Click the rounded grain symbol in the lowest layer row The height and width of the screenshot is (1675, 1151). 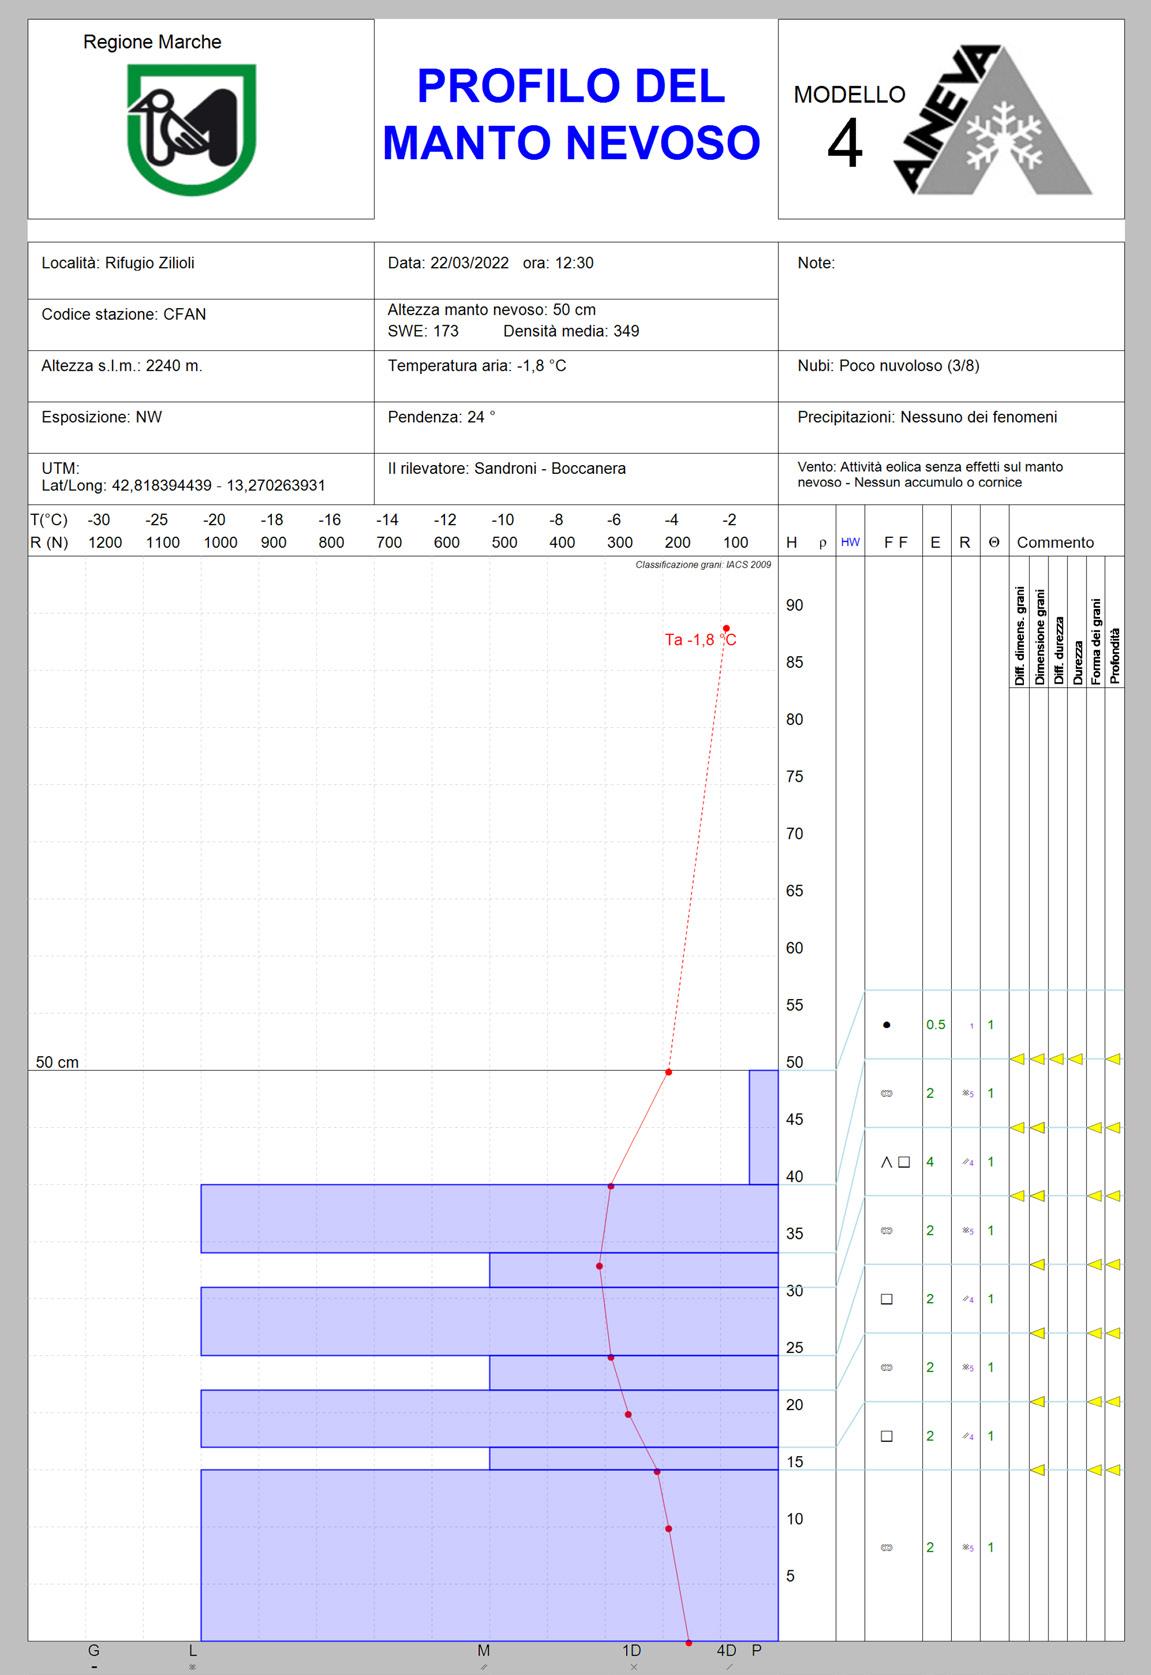(886, 1548)
